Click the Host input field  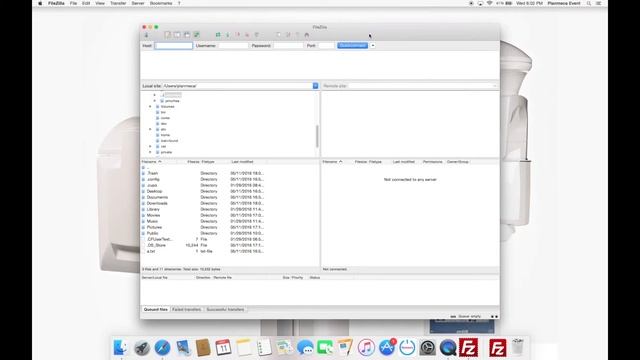[x=173, y=46]
